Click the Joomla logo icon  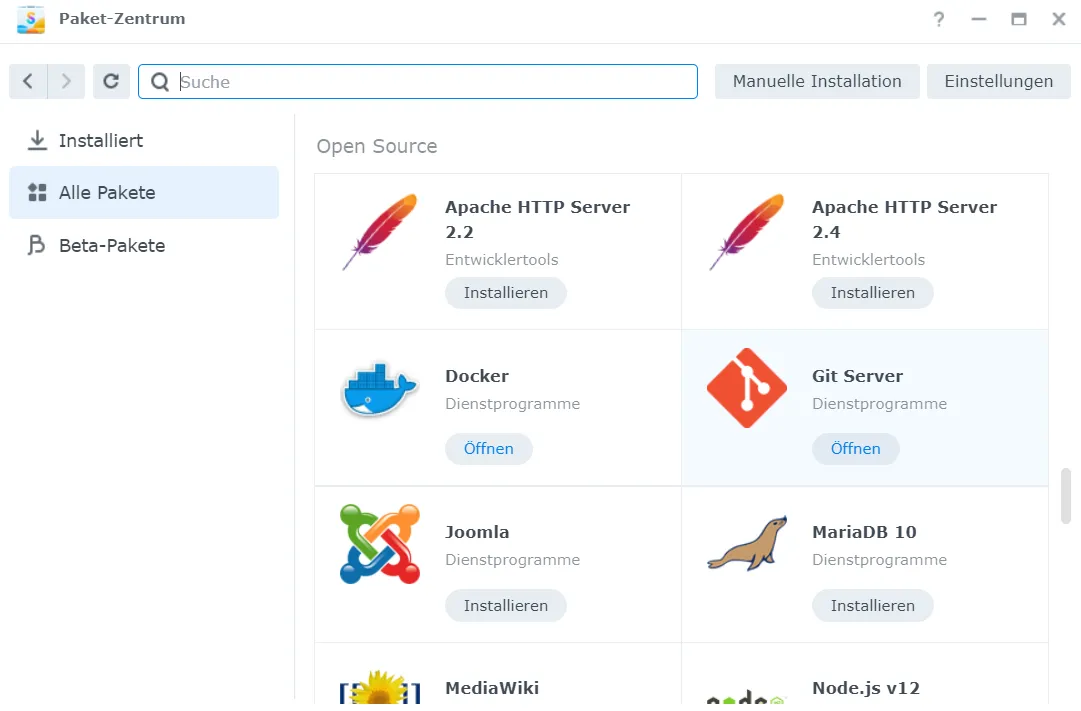380,544
